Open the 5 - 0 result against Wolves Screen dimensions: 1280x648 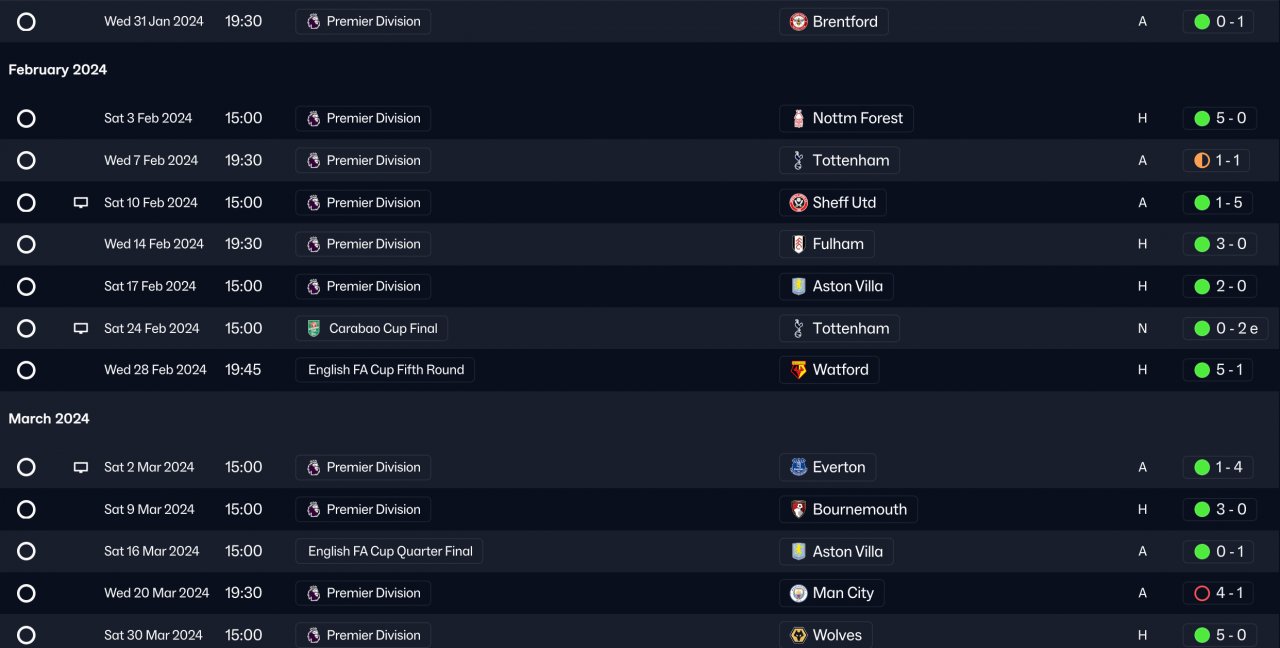pos(1218,635)
